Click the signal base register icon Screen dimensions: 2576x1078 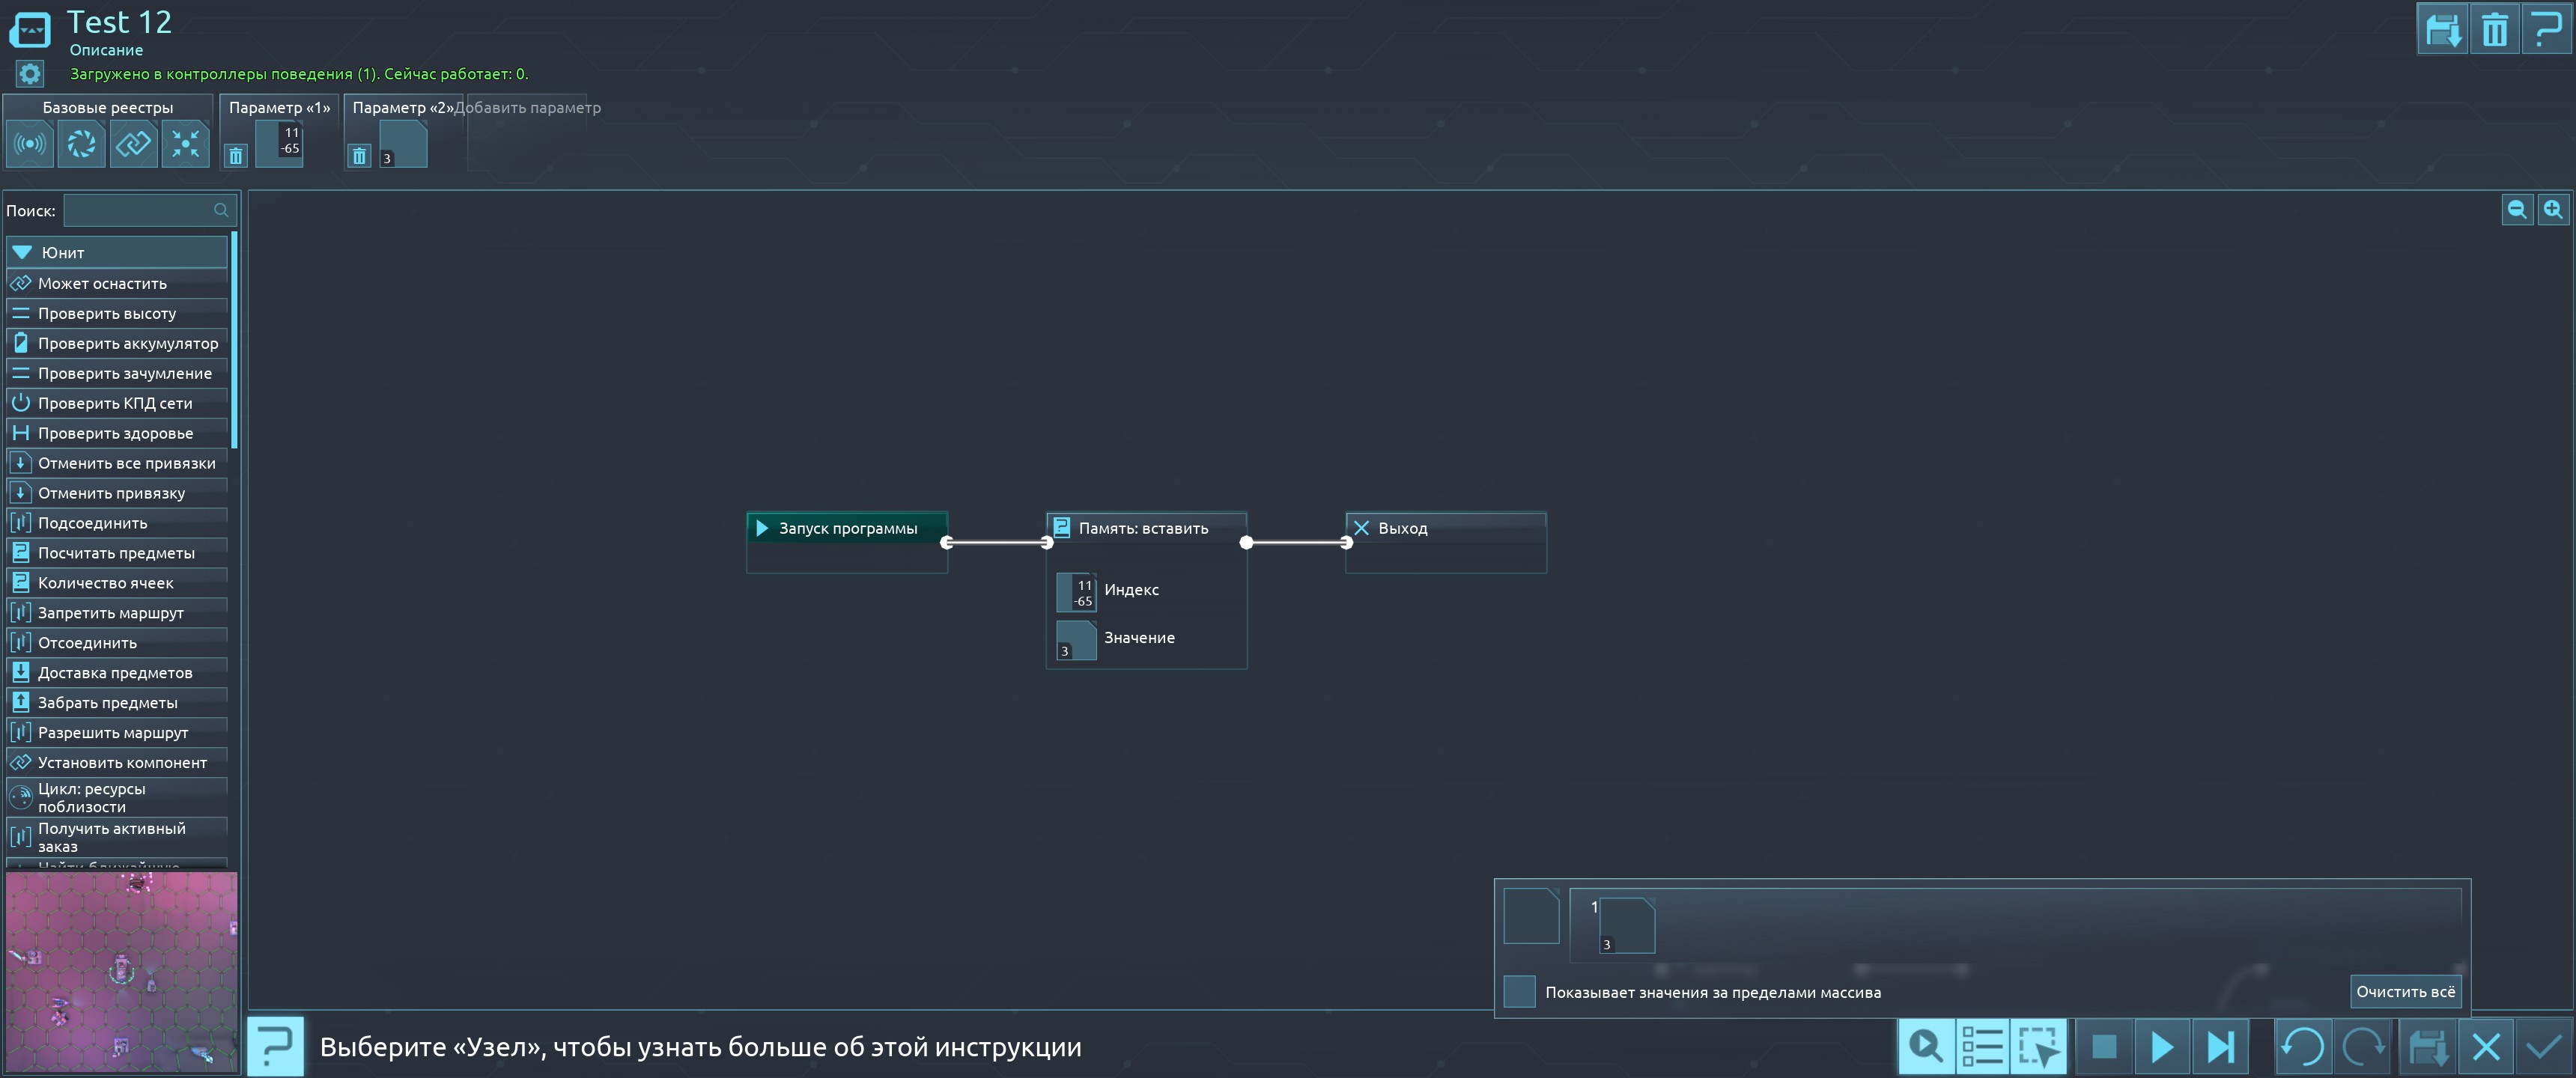click(x=30, y=144)
